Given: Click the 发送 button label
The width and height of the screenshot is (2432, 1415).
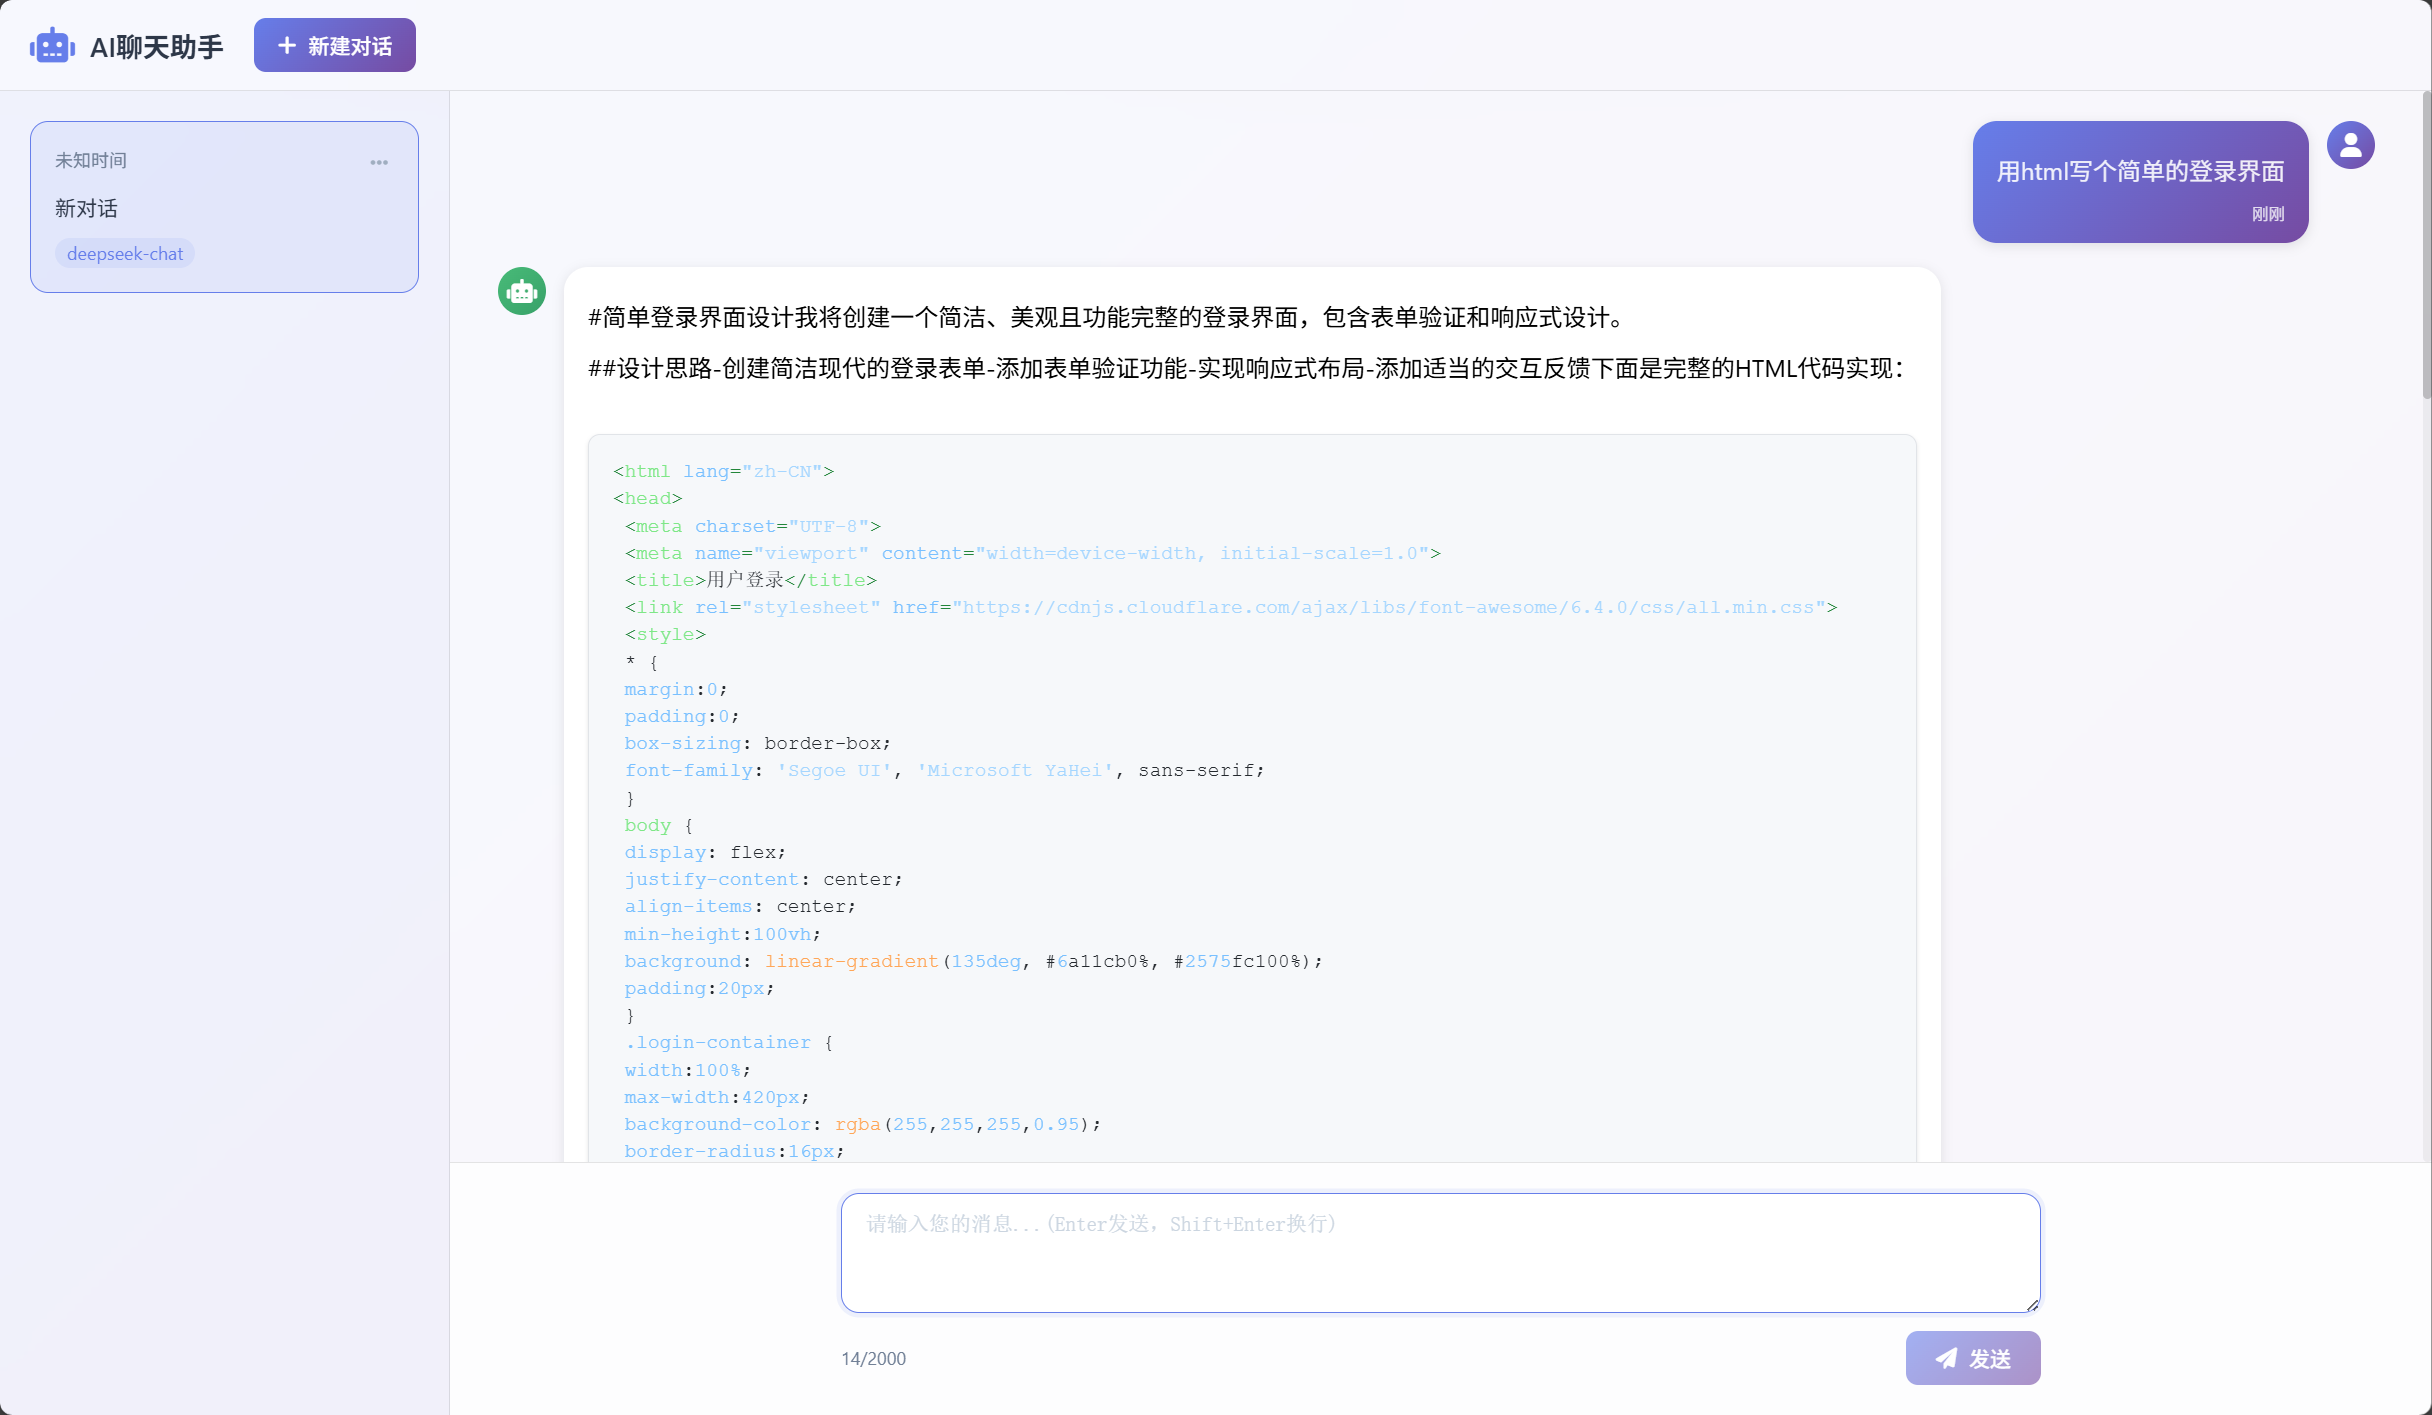Looking at the screenshot, I should click(x=1990, y=1359).
